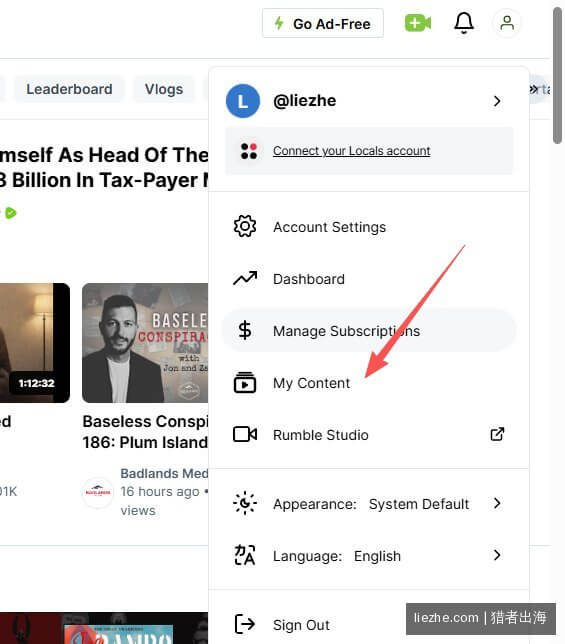Open the video thumbnail showing 1:12:32
This screenshot has width=565, height=644.
click(35, 343)
